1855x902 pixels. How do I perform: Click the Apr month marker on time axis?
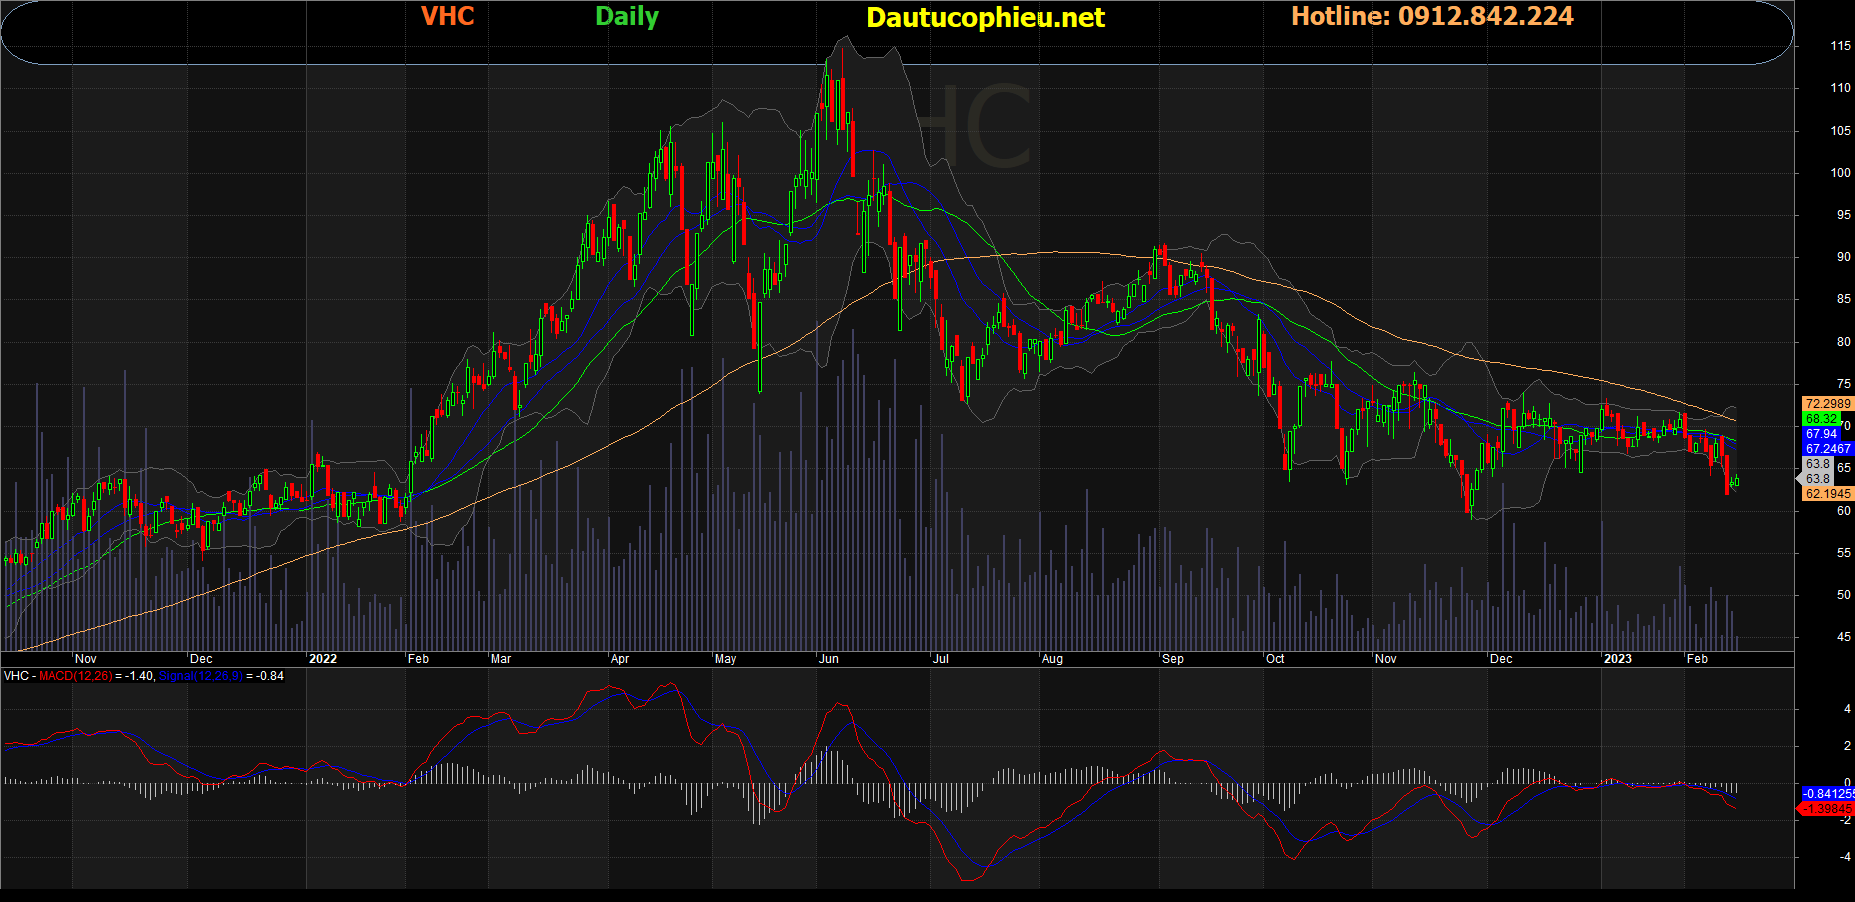pos(620,659)
